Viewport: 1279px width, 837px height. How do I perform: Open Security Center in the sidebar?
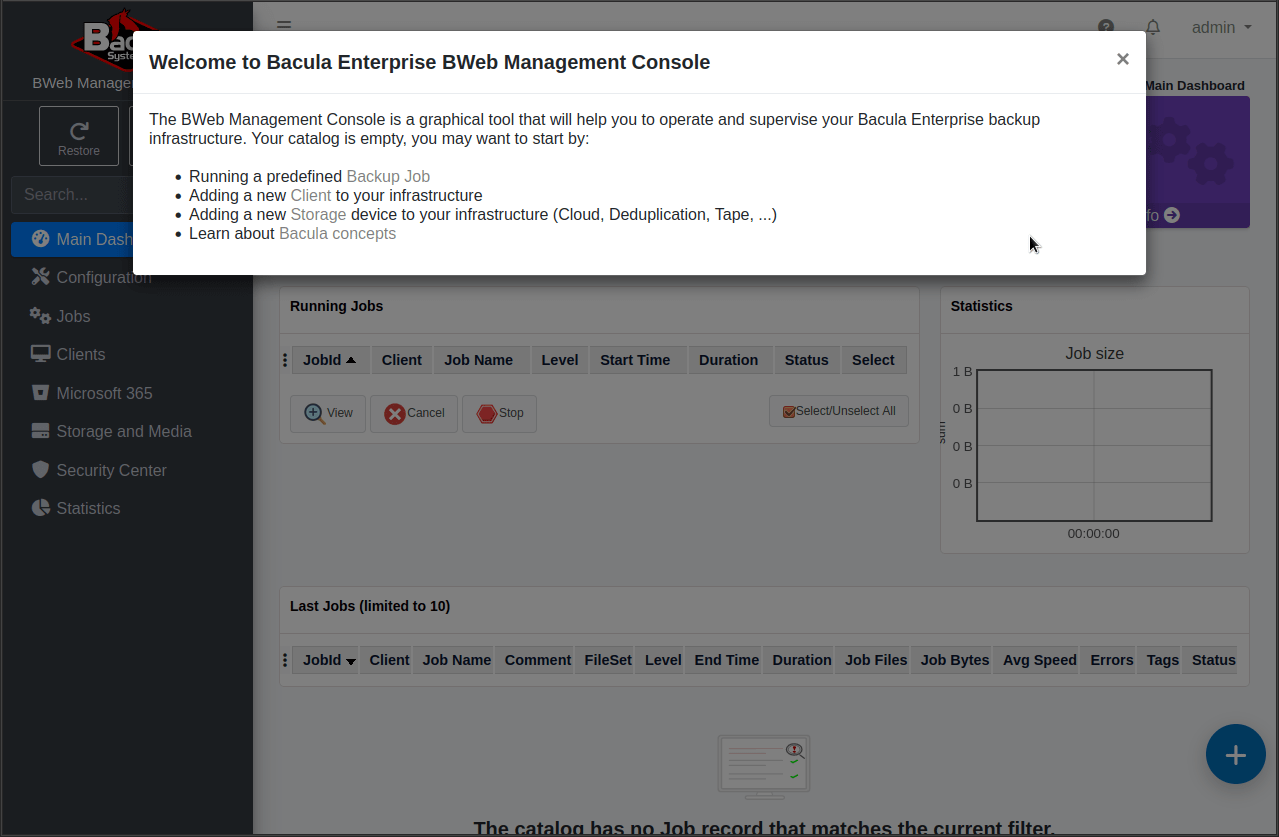pyautogui.click(x=99, y=470)
